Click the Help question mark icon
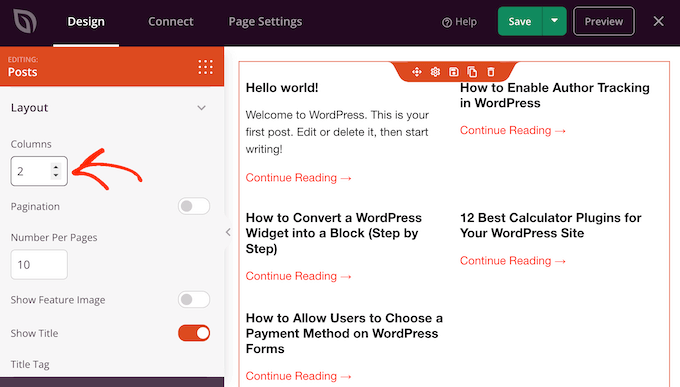The width and height of the screenshot is (680, 387). click(447, 22)
